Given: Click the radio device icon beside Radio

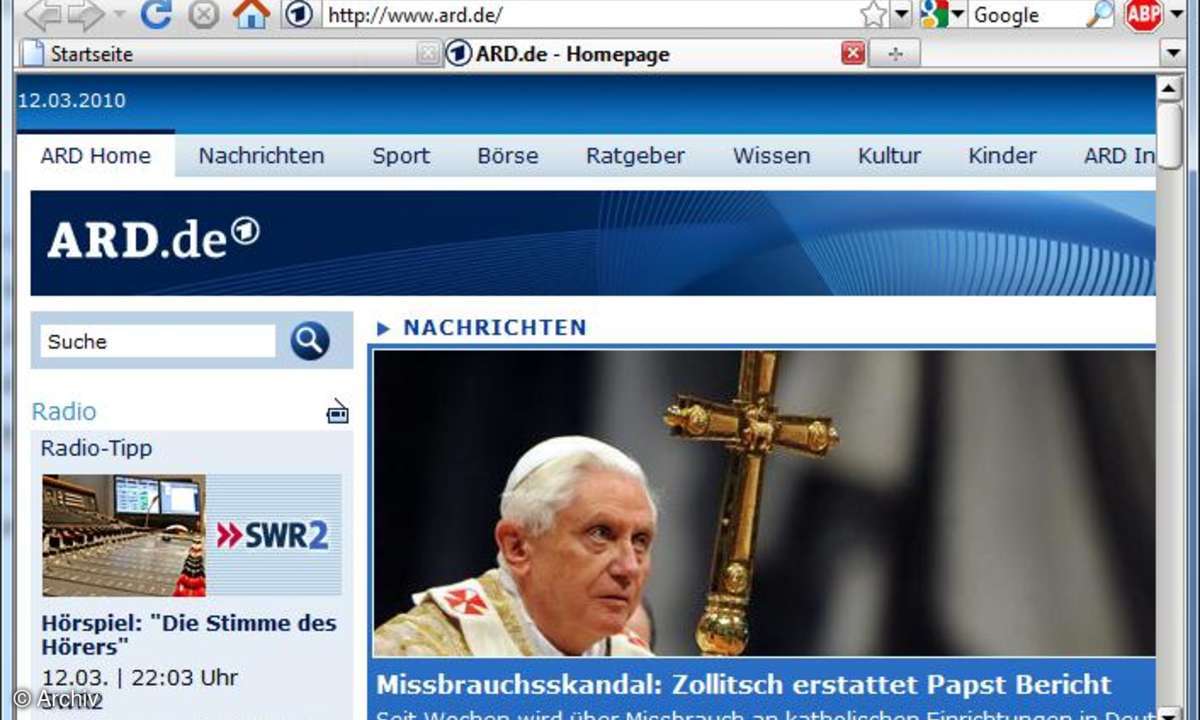Looking at the screenshot, I should pos(338,412).
